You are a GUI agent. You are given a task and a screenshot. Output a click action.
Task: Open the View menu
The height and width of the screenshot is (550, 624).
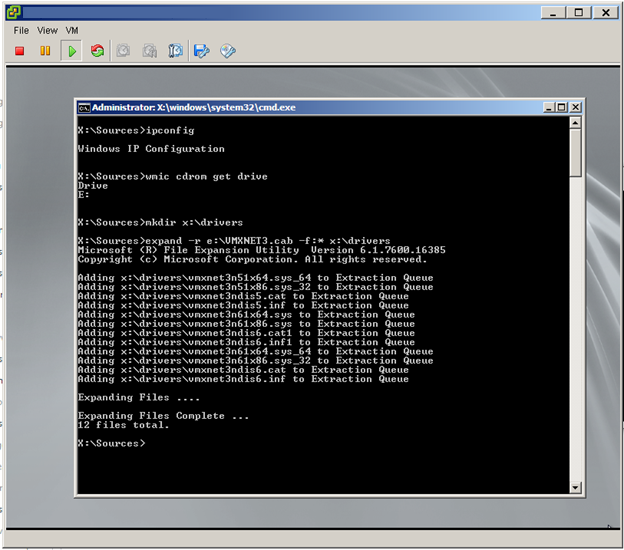pyautogui.click(x=47, y=31)
